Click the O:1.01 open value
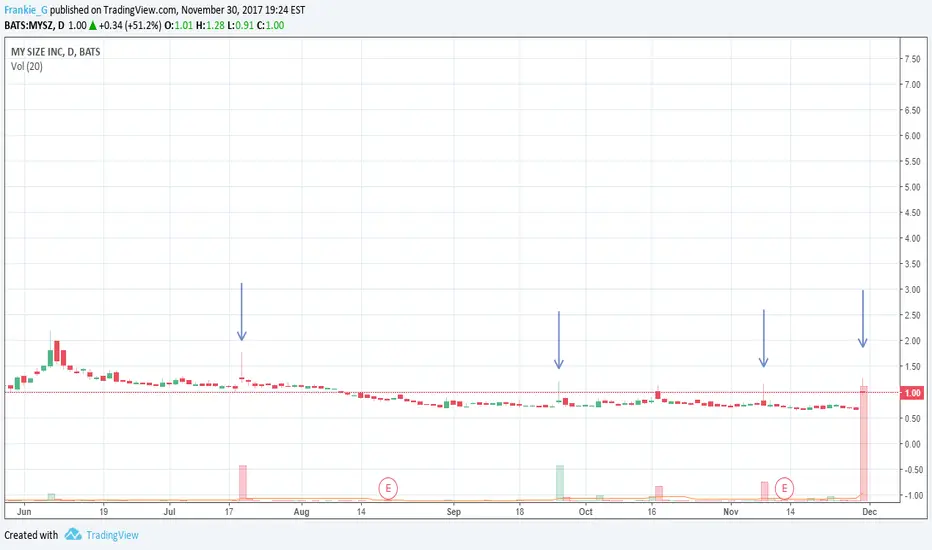This screenshot has height=550, width=932. click(179, 26)
